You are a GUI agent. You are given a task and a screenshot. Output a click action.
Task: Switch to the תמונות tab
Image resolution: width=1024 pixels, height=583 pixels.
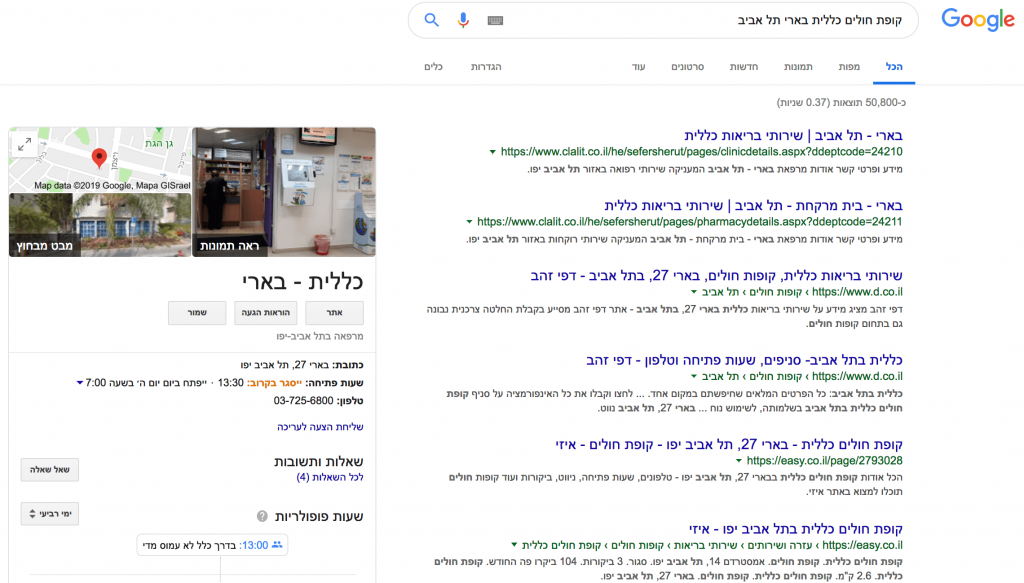(798, 67)
